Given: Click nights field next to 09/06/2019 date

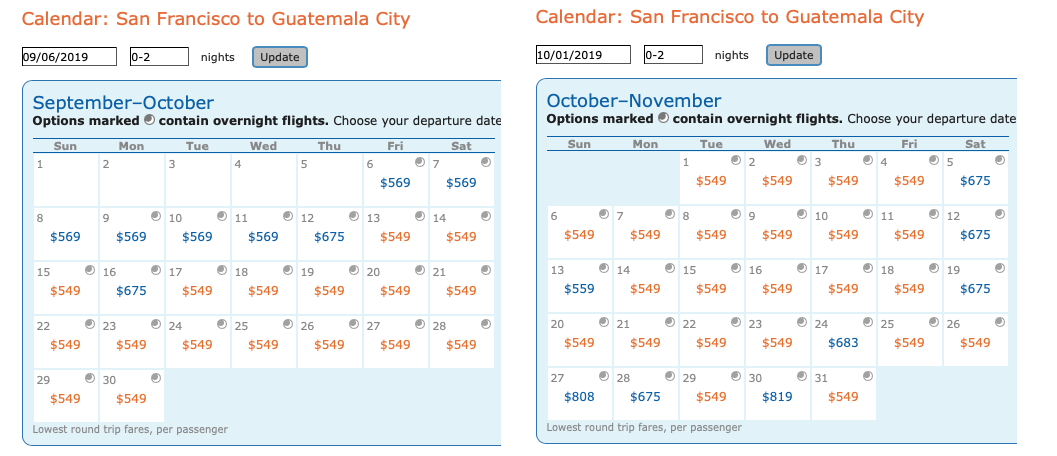Looking at the screenshot, I should point(159,57).
